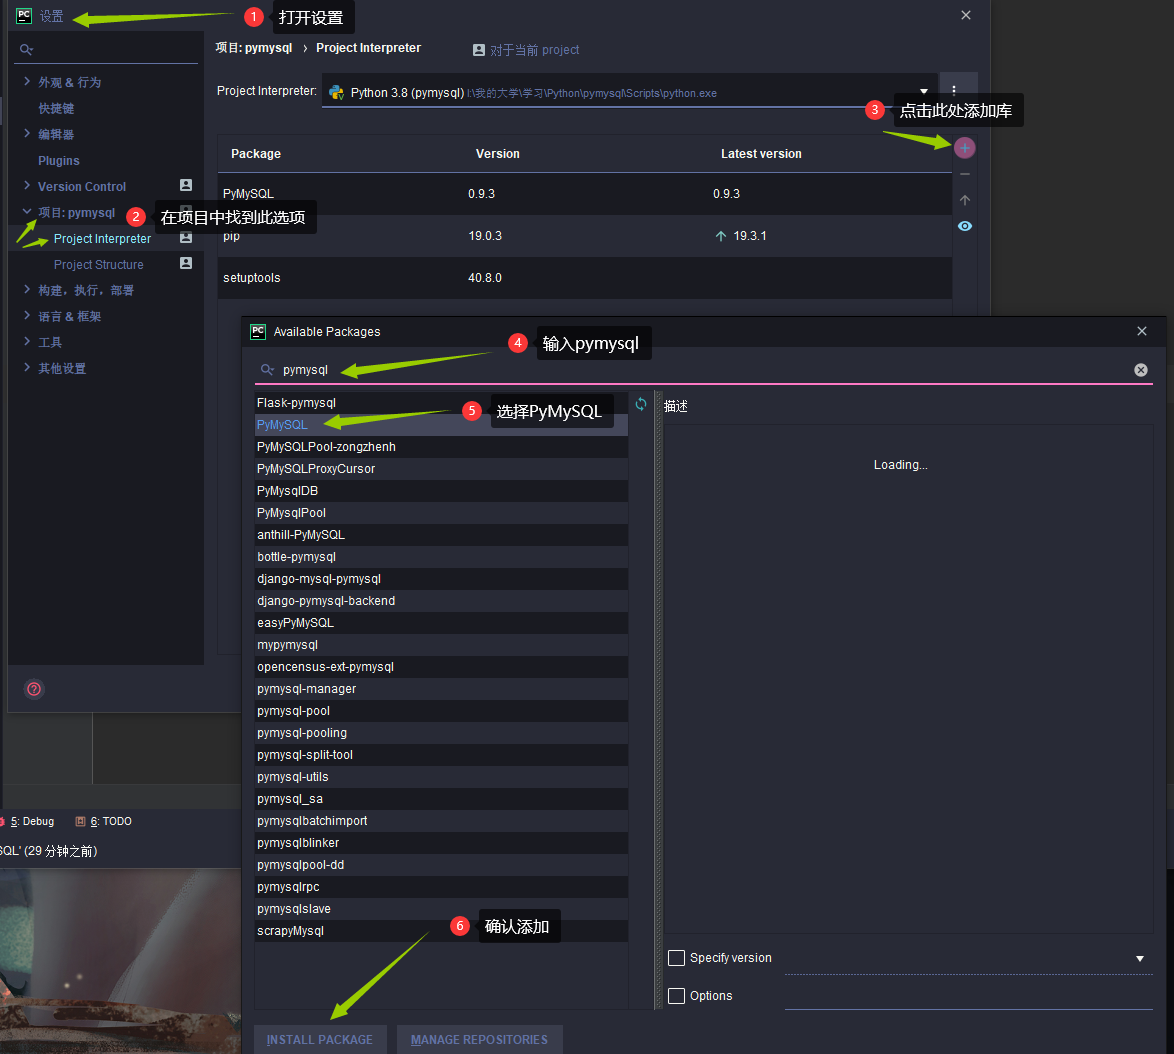Collapse the 项目: pymysql section

[x=27, y=212]
